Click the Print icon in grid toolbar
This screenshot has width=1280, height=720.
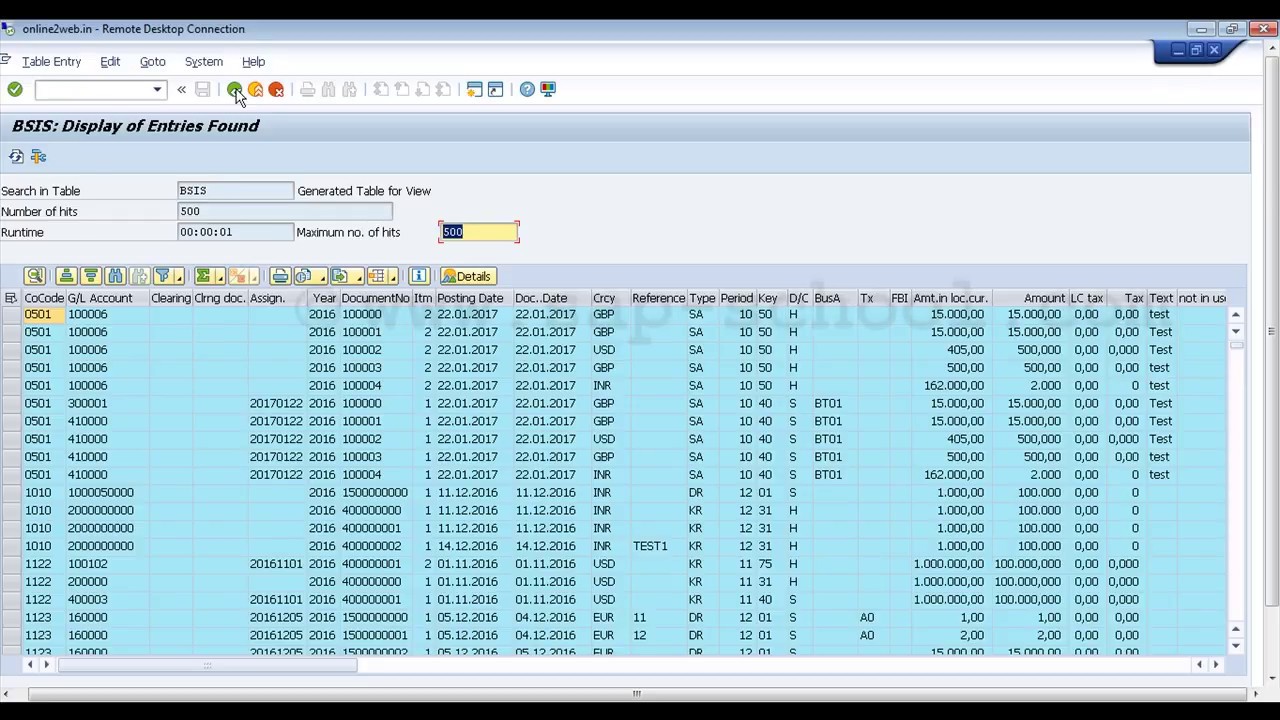[280, 276]
